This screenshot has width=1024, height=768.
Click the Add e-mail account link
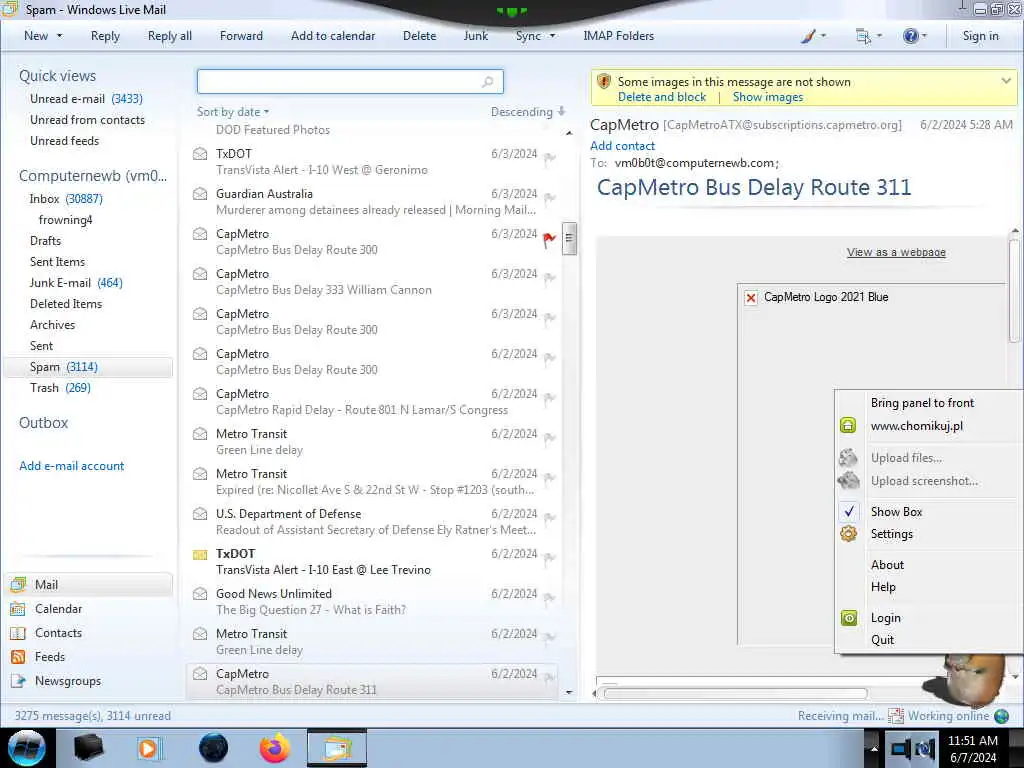point(71,466)
